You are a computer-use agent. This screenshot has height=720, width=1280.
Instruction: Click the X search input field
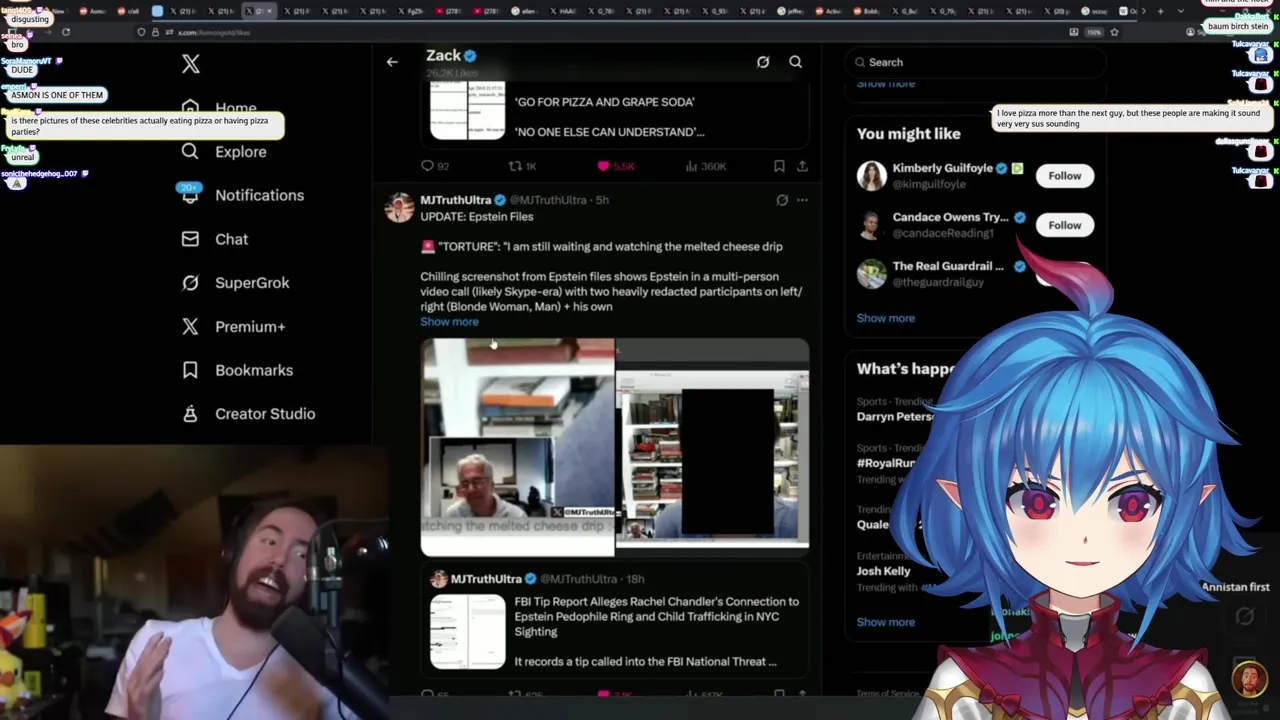(x=975, y=62)
